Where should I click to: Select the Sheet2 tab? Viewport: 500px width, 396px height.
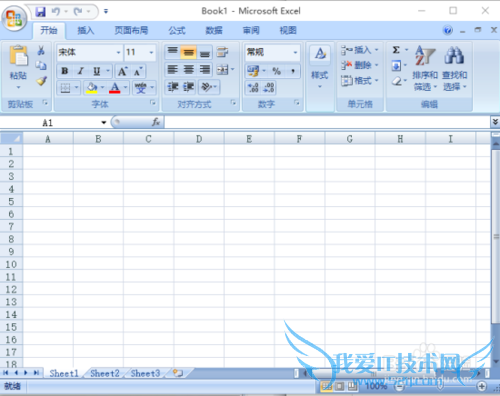[105, 373]
